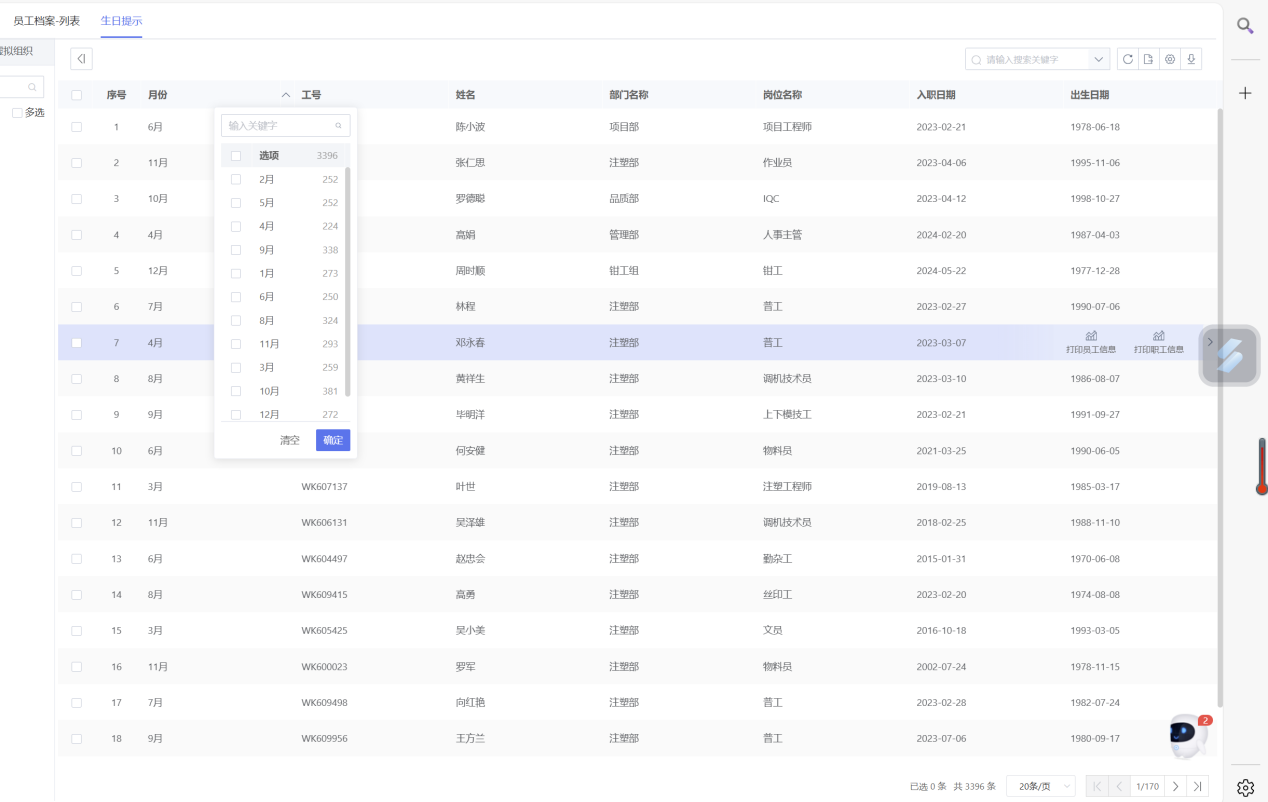Click the download icon in the toolbar

[x=1191, y=59]
